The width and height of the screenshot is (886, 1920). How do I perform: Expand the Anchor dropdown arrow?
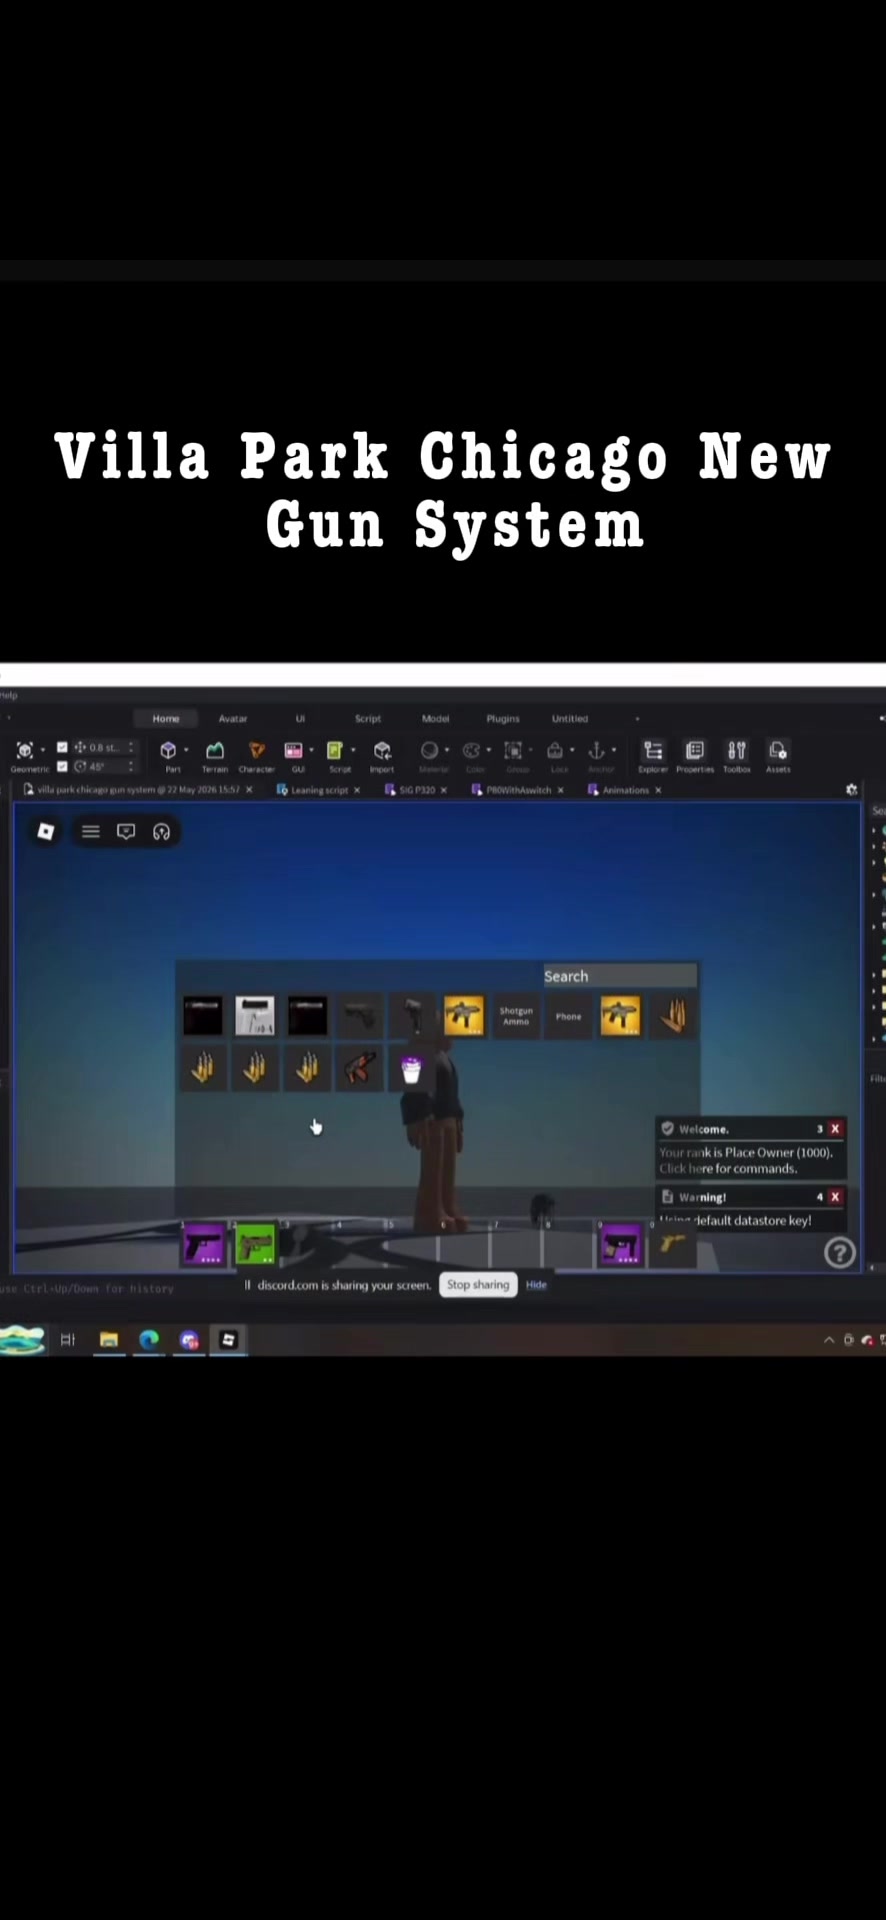(614, 750)
